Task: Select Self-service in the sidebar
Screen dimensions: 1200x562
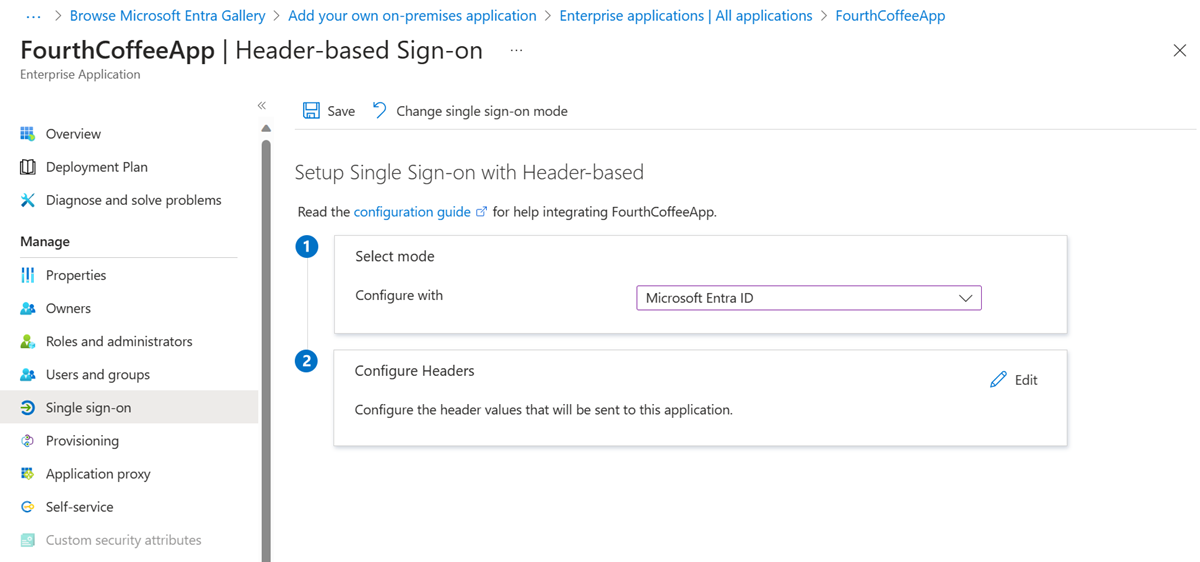Action: coord(79,507)
